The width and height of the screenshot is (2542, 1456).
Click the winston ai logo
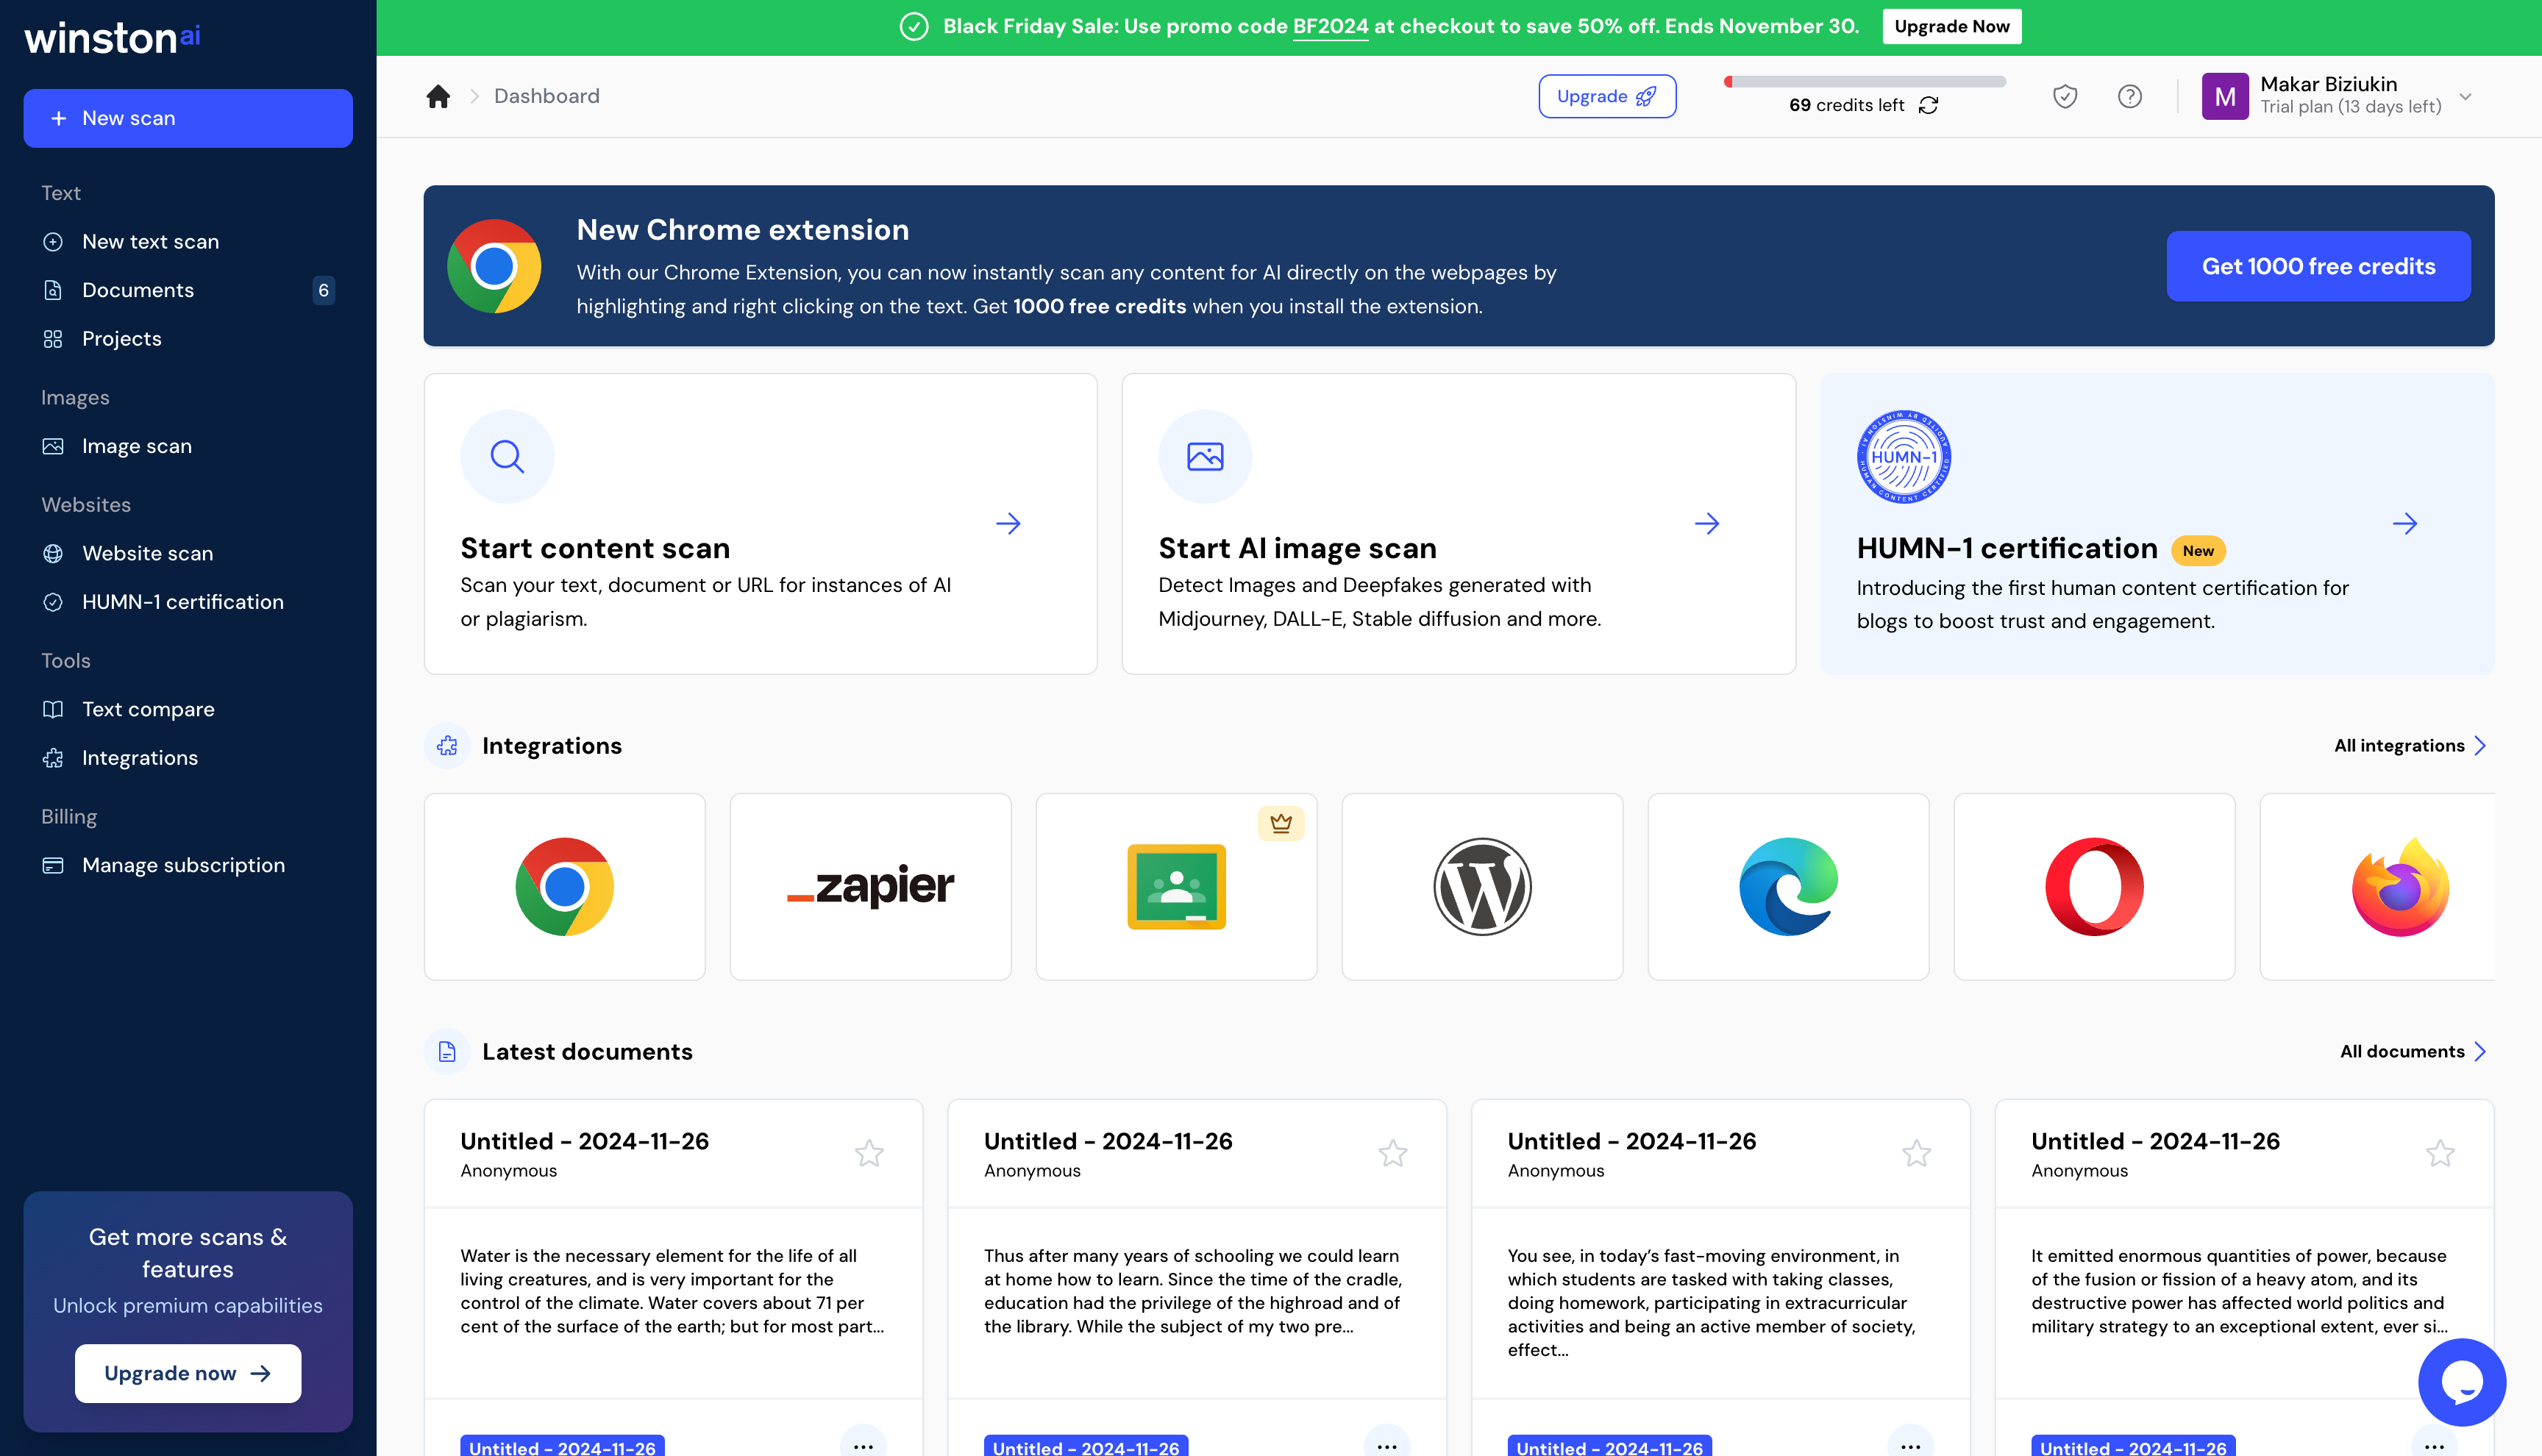[112, 37]
